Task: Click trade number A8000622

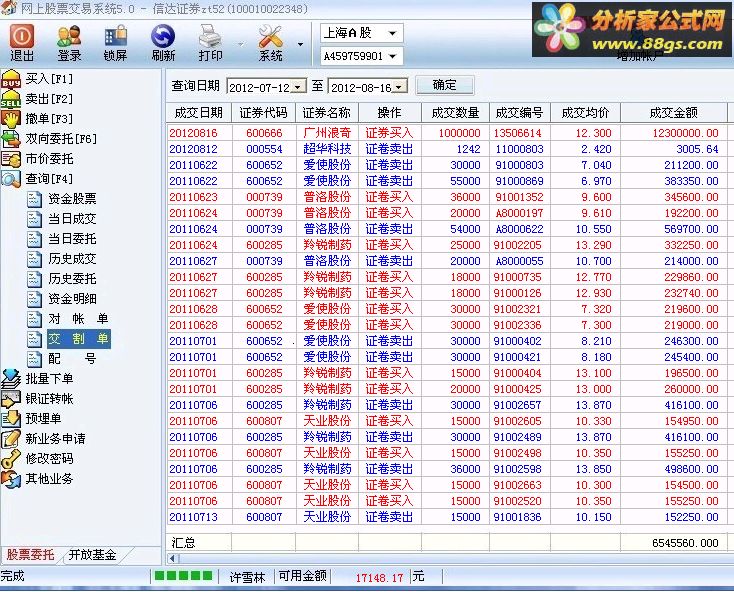Action: 519,229
